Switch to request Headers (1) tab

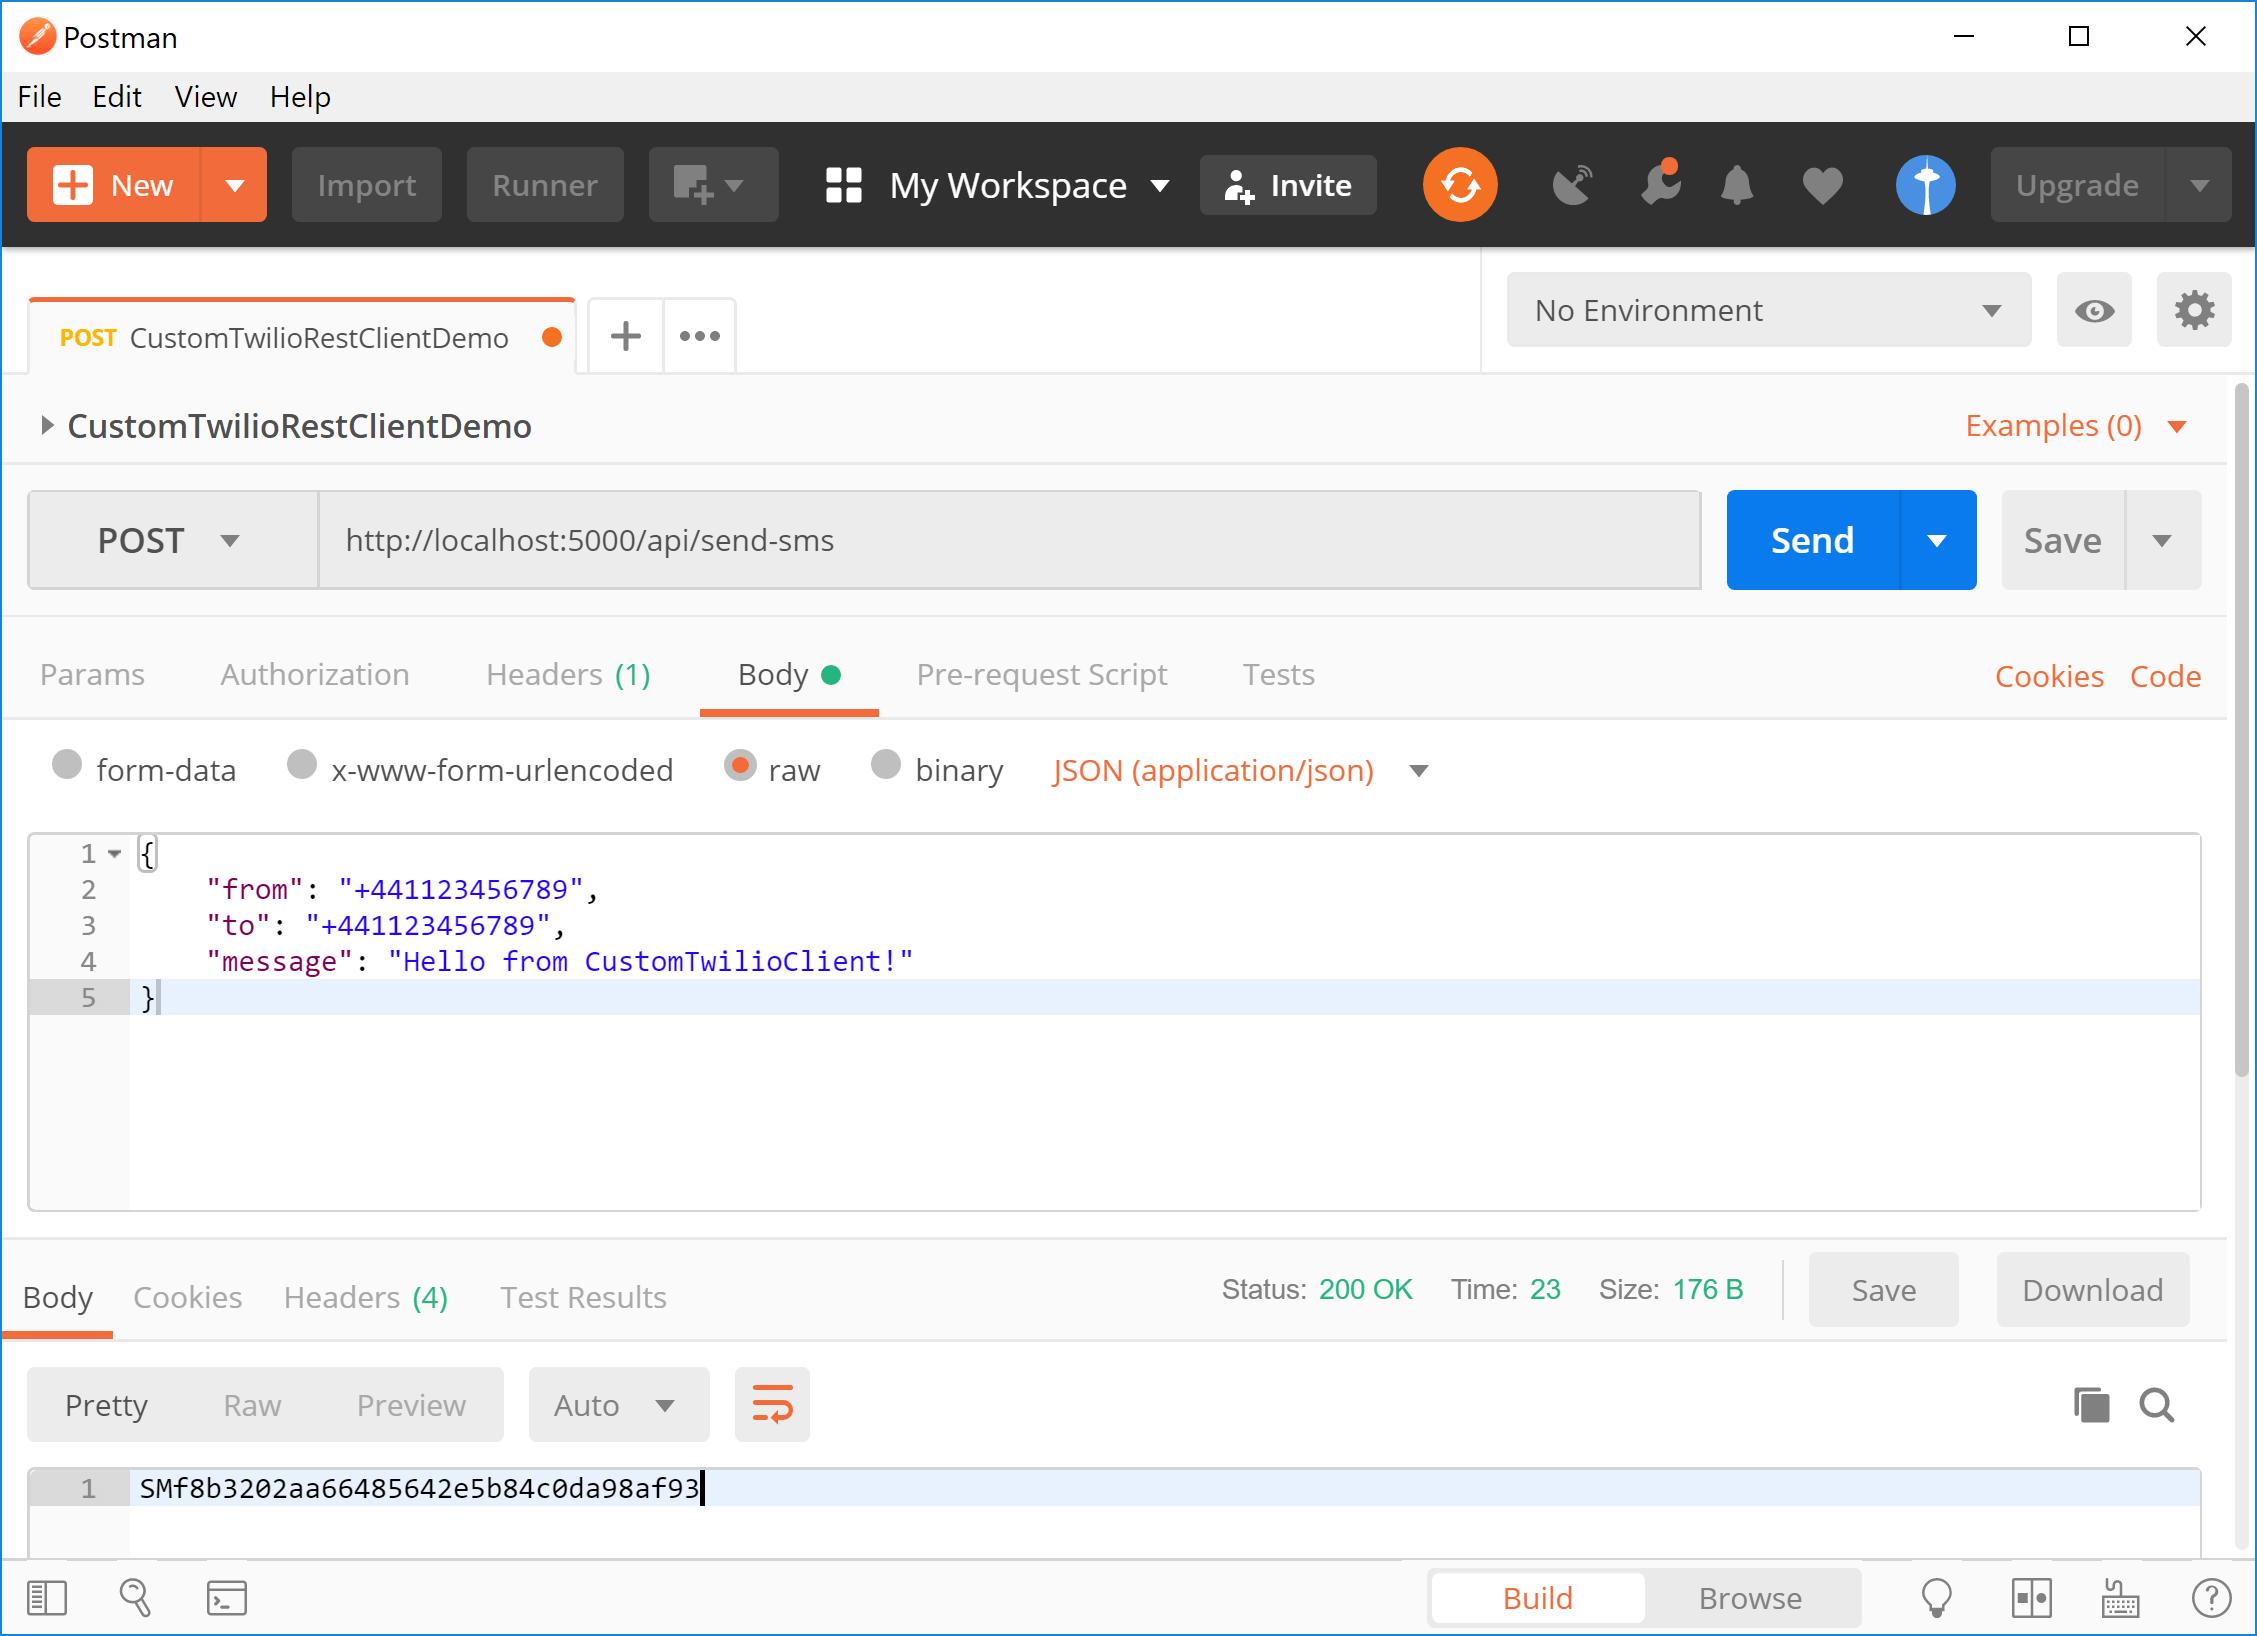[x=568, y=675]
